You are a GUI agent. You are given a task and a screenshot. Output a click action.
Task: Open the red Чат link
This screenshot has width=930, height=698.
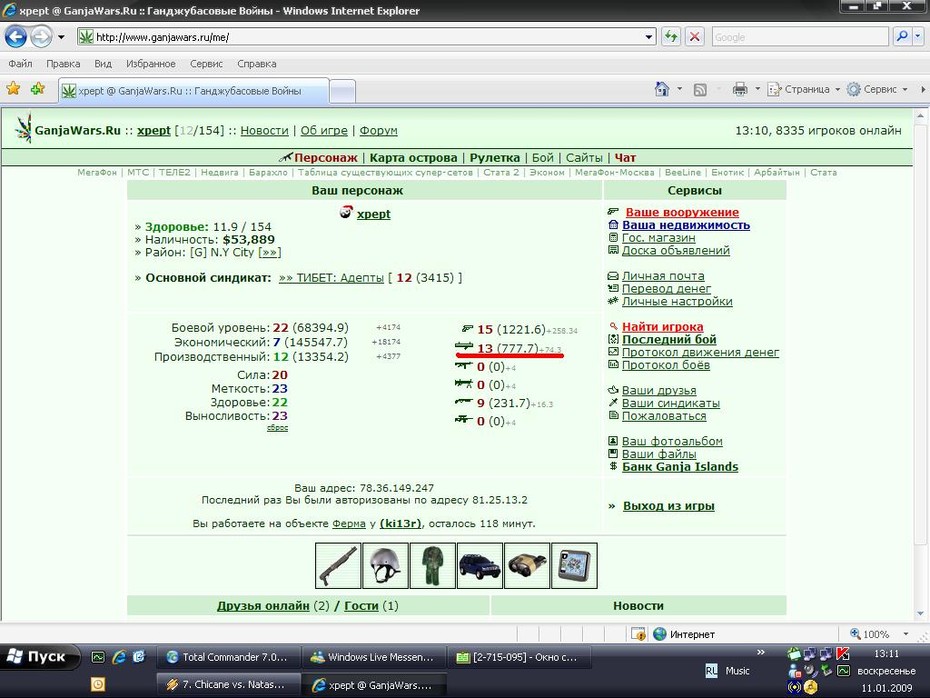[x=625, y=158]
